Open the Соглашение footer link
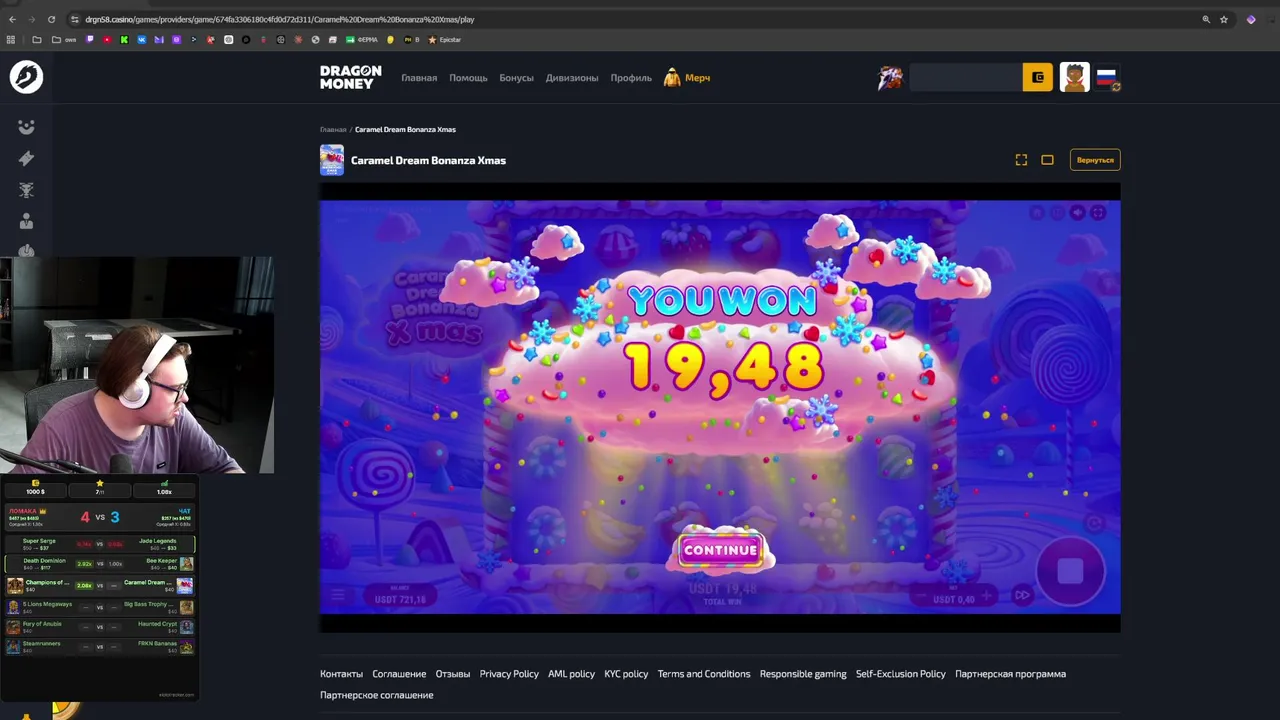Viewport: 1280px width, 720px height. (x=399, y=674)
